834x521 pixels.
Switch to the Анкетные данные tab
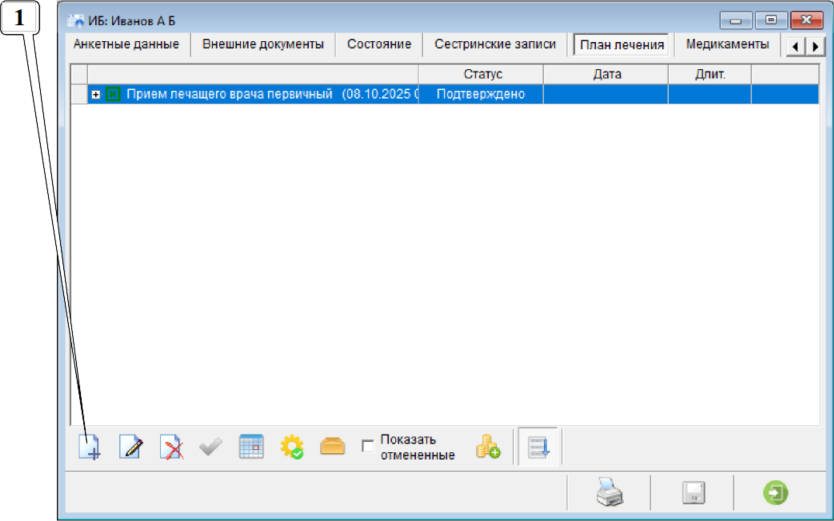tap(126, 45)
